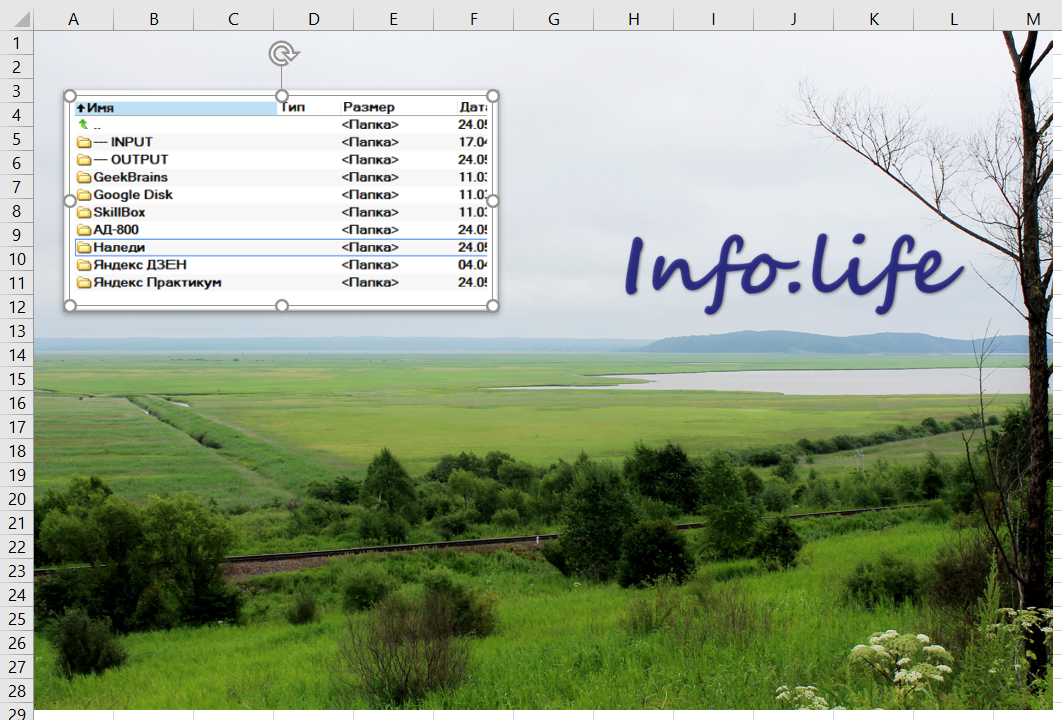Click the folder icon beside Наледи
Image resolution: width=1062 pixels, height=720 pixels.
click(x=84, y=248)
